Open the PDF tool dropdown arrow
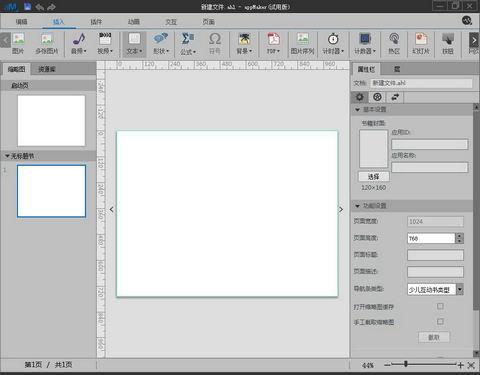Image resolution: width=480 pixels, height=375 pixels. pos(278,51)
